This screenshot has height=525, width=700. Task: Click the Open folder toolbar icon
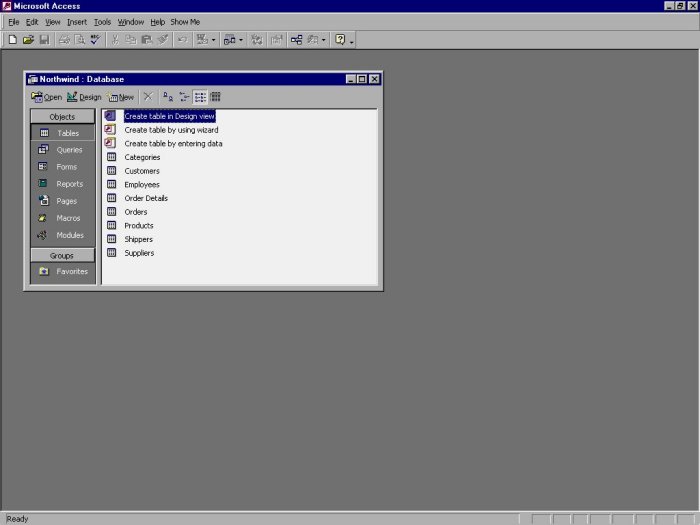point(28,39)
